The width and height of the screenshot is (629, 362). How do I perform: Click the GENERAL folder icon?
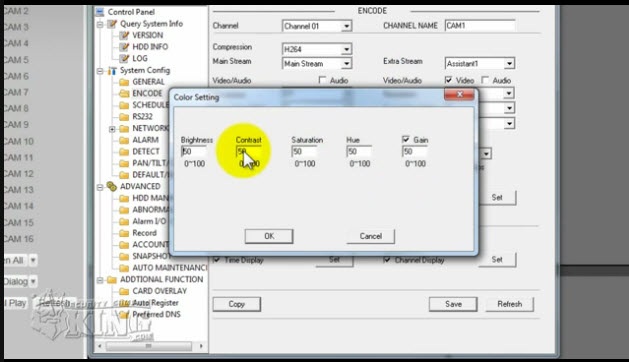coord(124,82)
